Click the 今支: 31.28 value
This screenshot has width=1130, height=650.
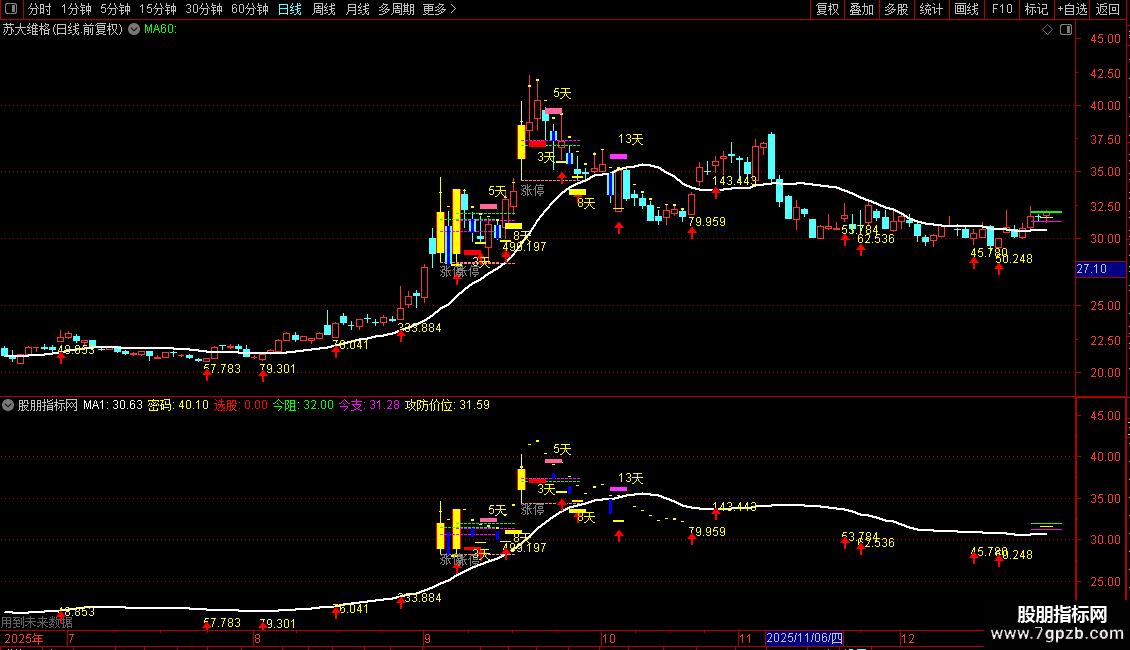pyautogui.click(x=369, y=406)
